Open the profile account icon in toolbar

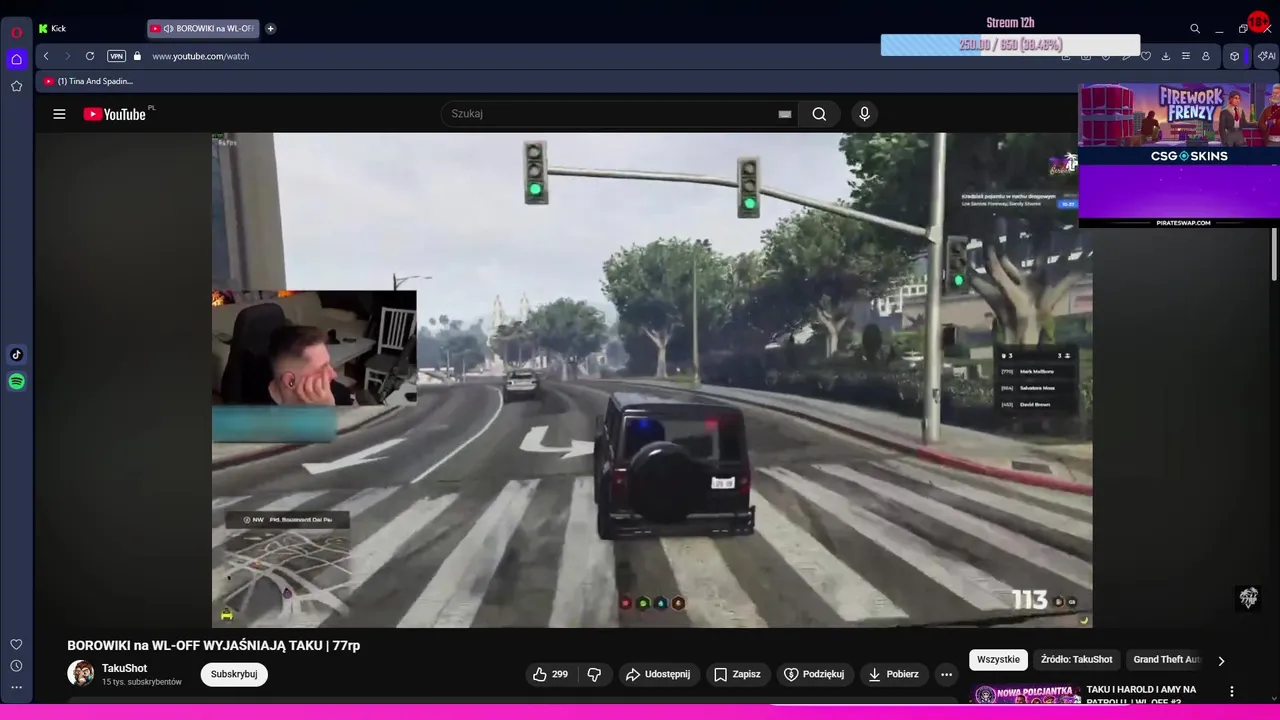[x=1206, y=56]
